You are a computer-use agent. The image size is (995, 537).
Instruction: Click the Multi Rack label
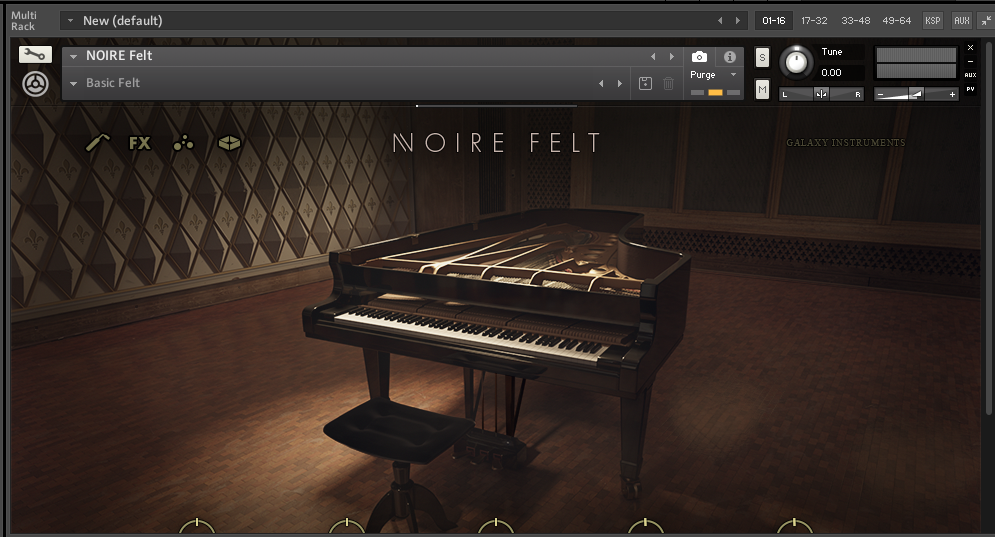pyautogui.click(x=23, y=20)
